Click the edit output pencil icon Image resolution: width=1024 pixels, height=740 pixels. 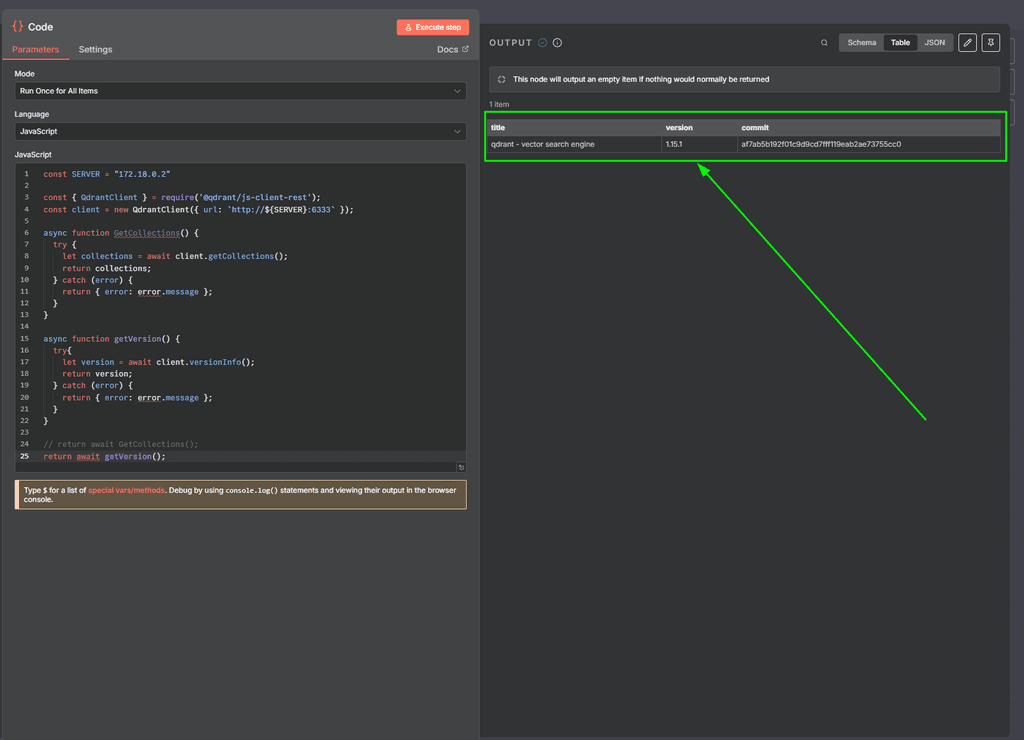967,42
